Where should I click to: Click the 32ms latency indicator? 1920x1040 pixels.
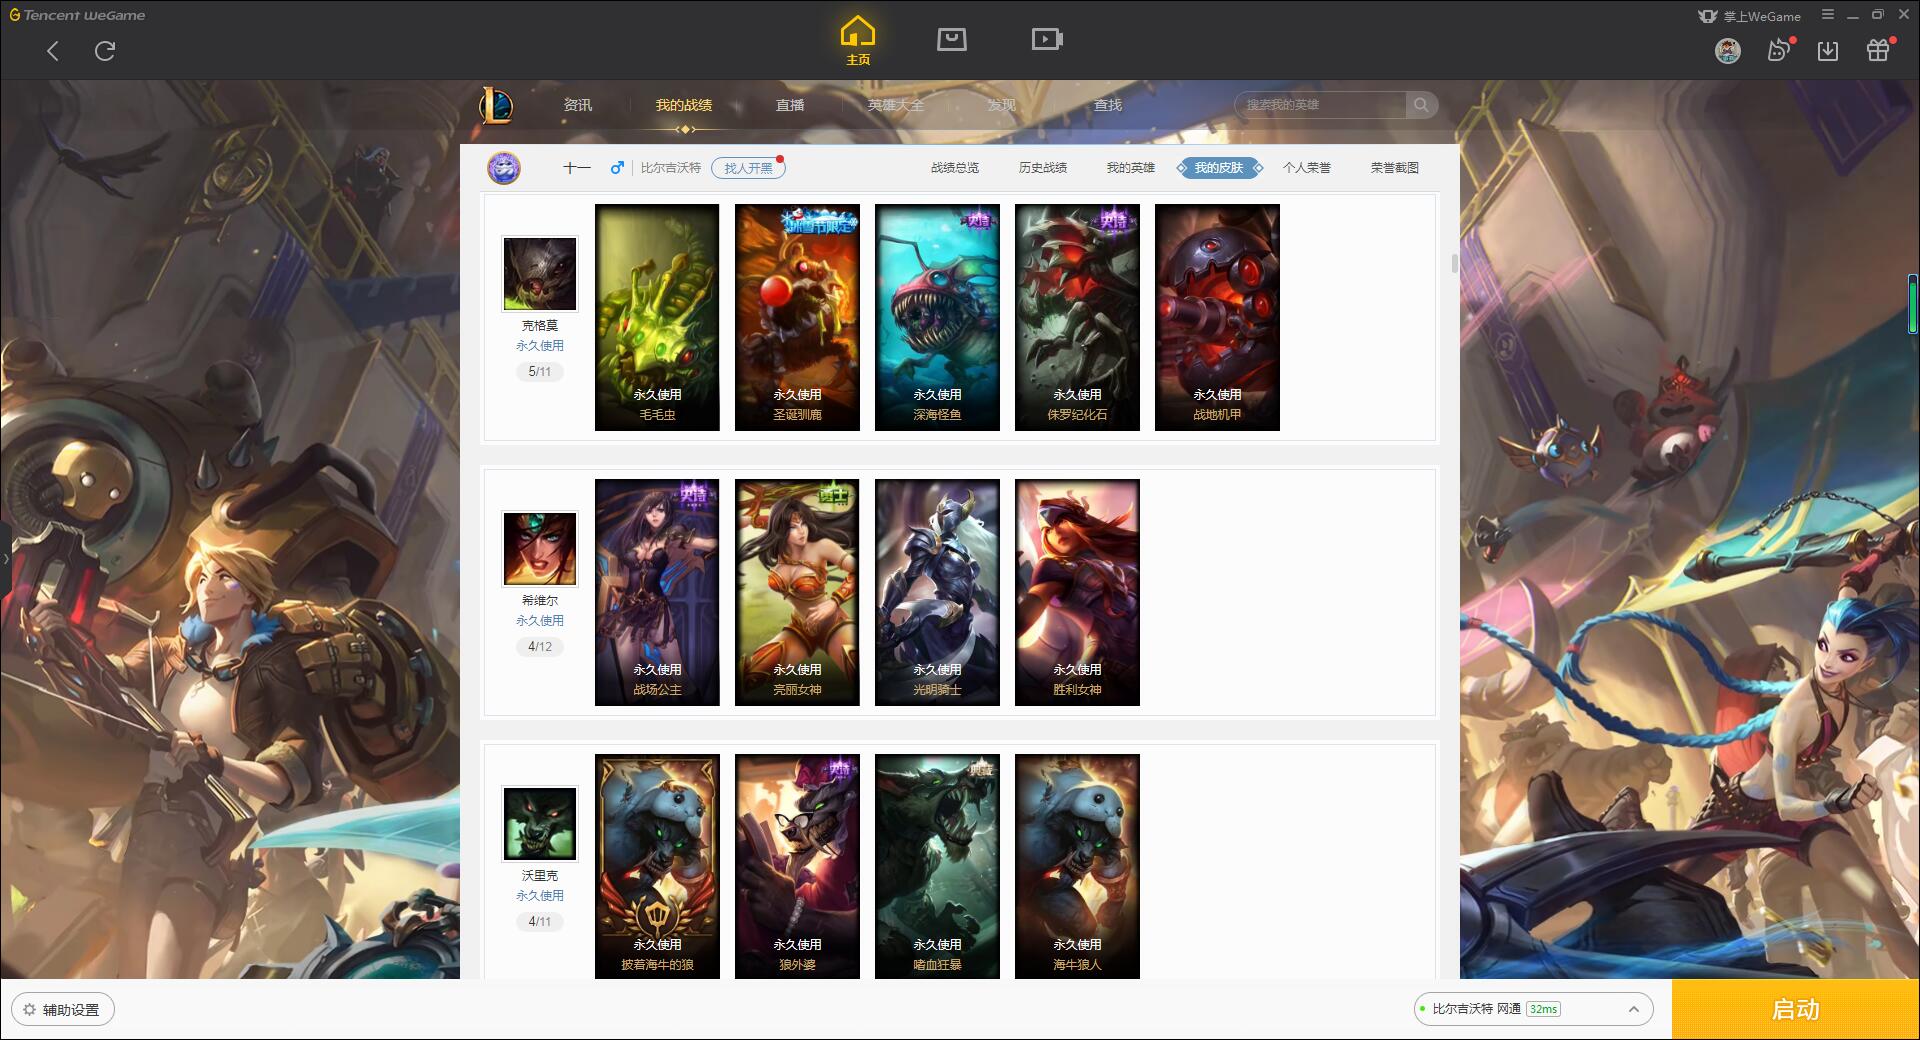1543,1009
